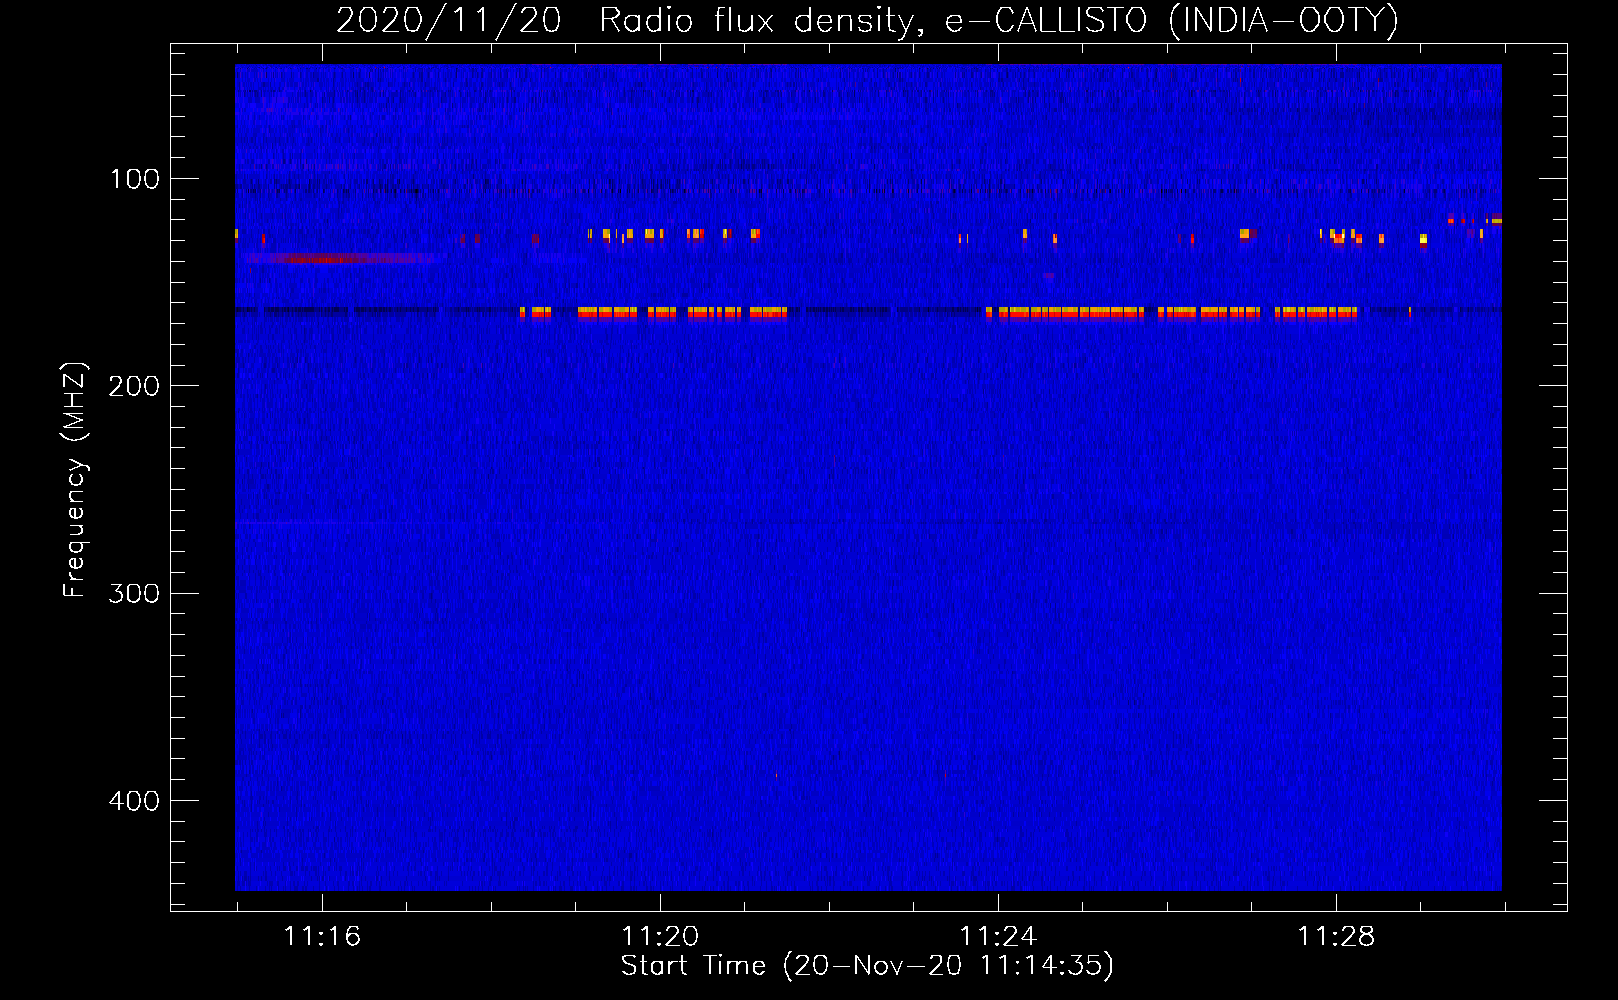Click the '100' frequency axis label

[x=134, y=179]
